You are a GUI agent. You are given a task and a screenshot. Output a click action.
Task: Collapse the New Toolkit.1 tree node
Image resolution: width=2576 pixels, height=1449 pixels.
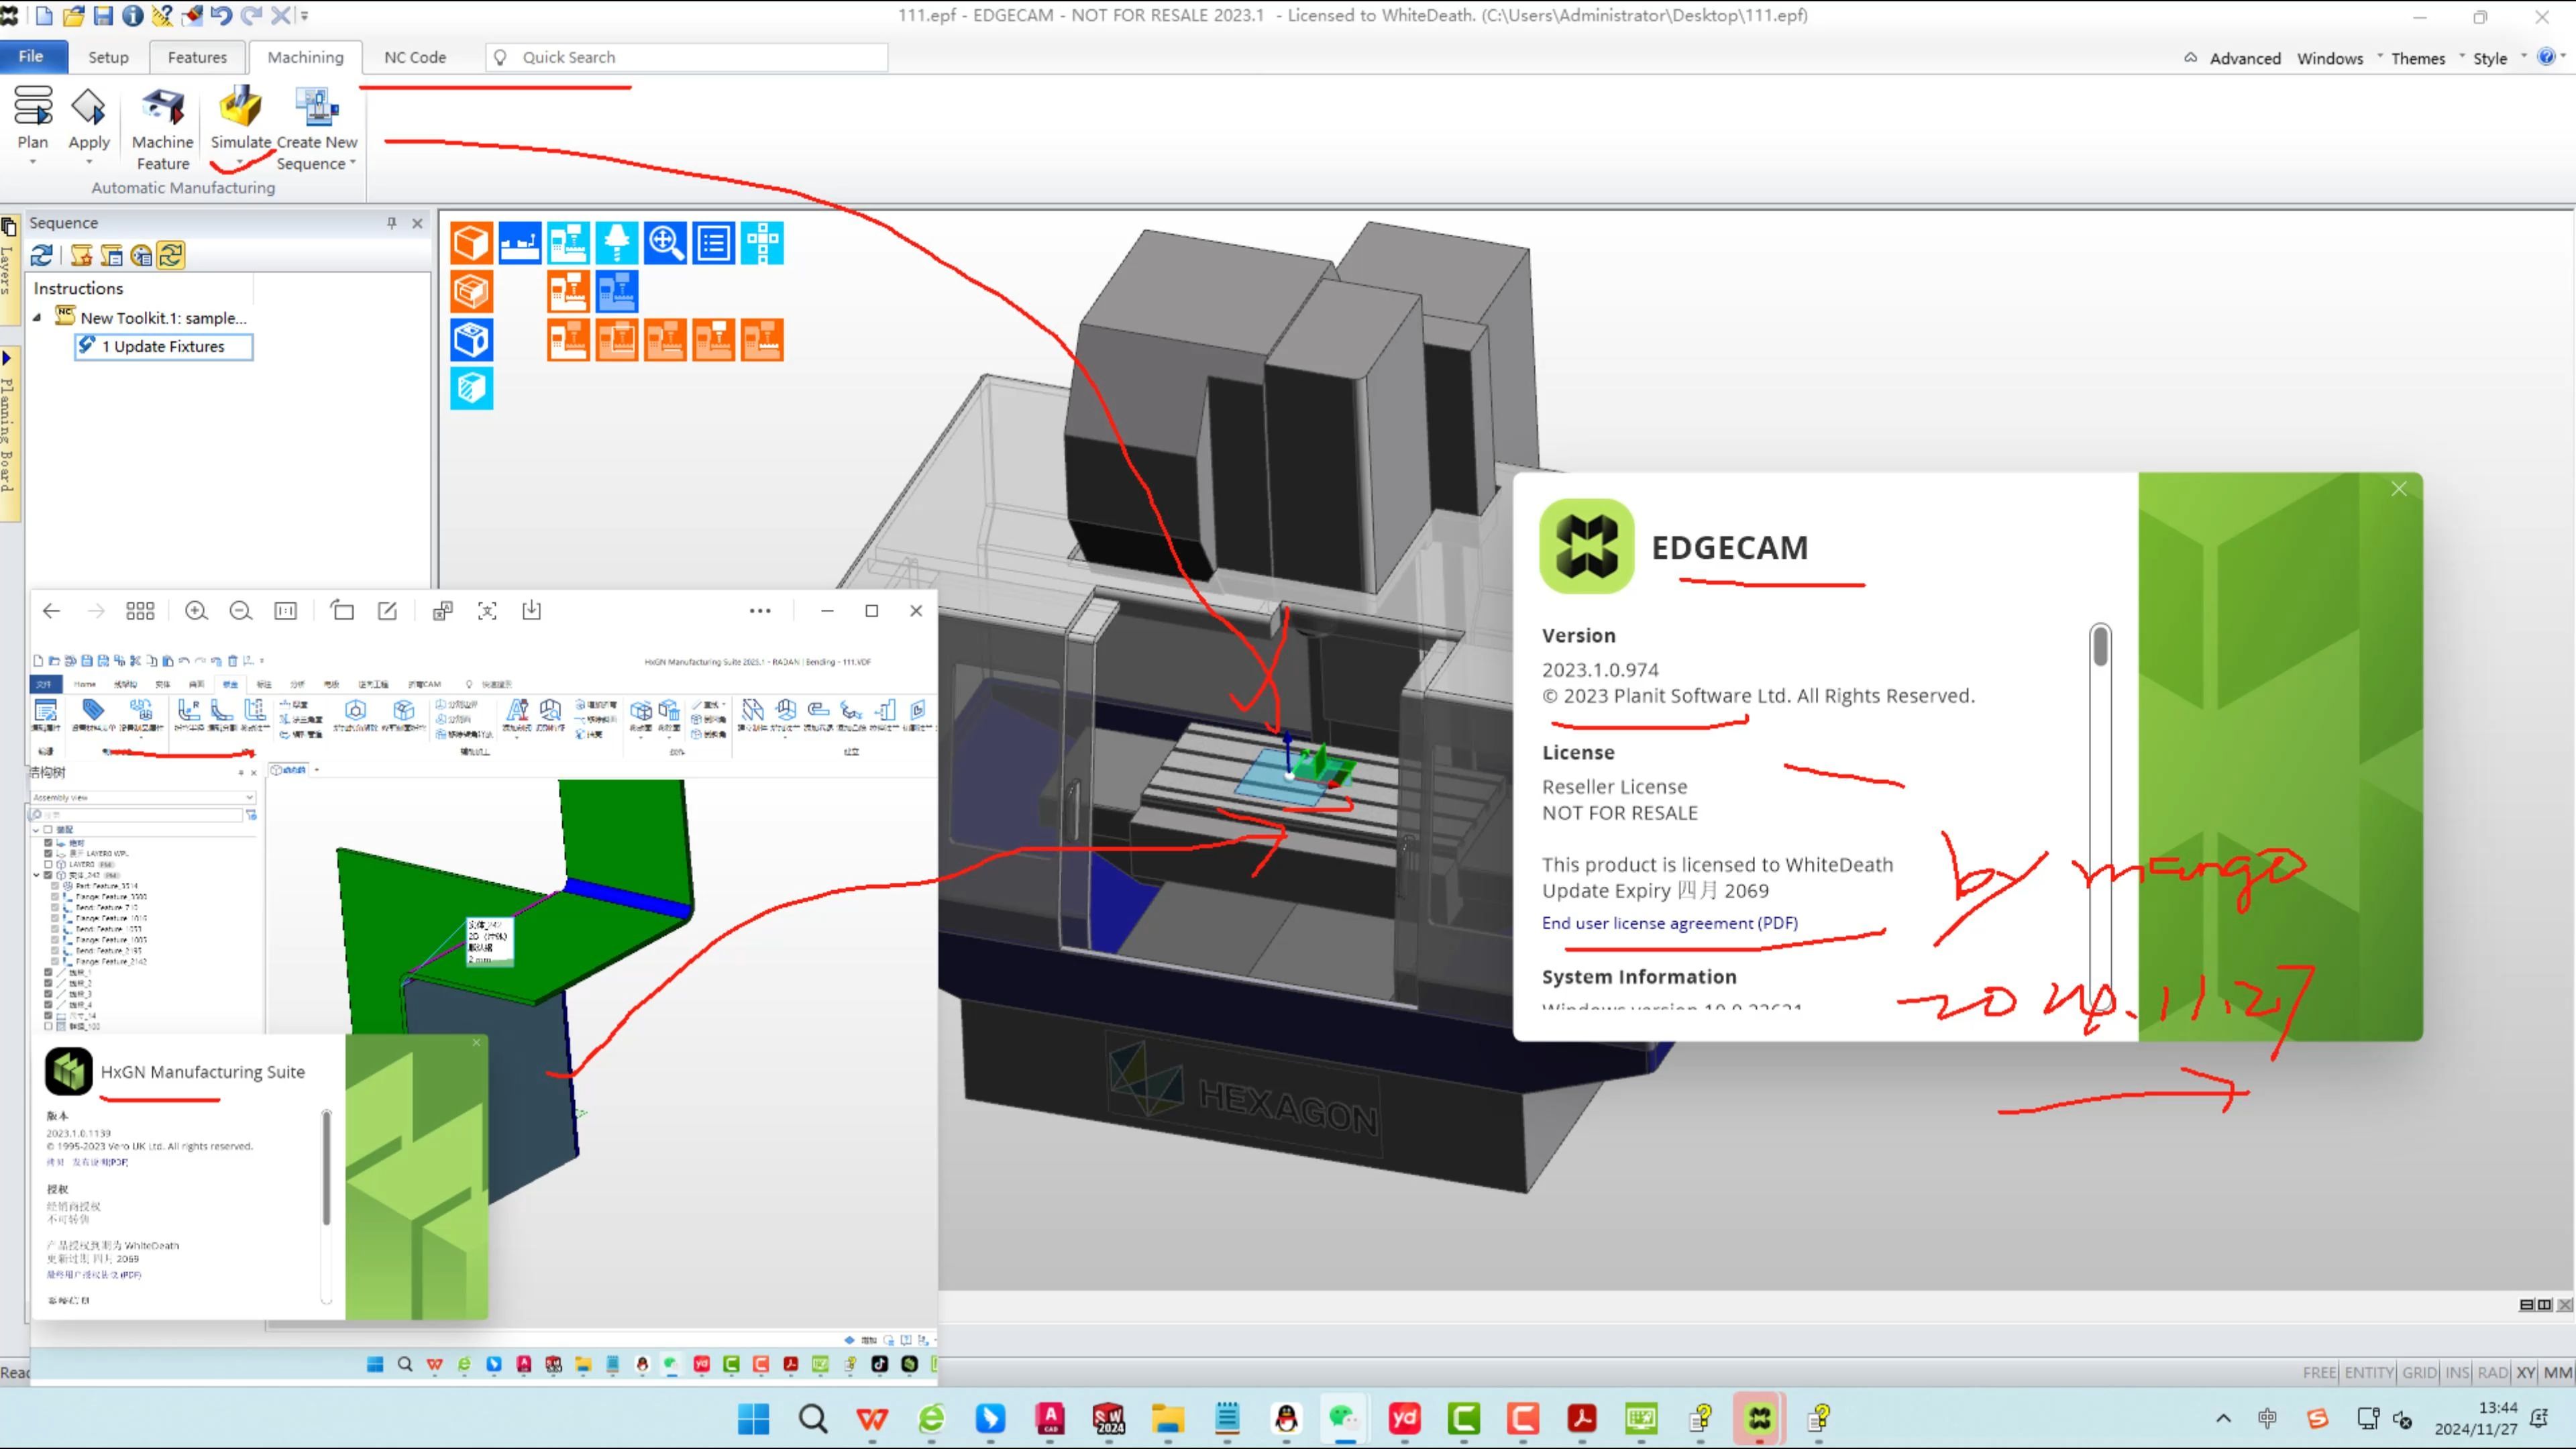point(38,318)
